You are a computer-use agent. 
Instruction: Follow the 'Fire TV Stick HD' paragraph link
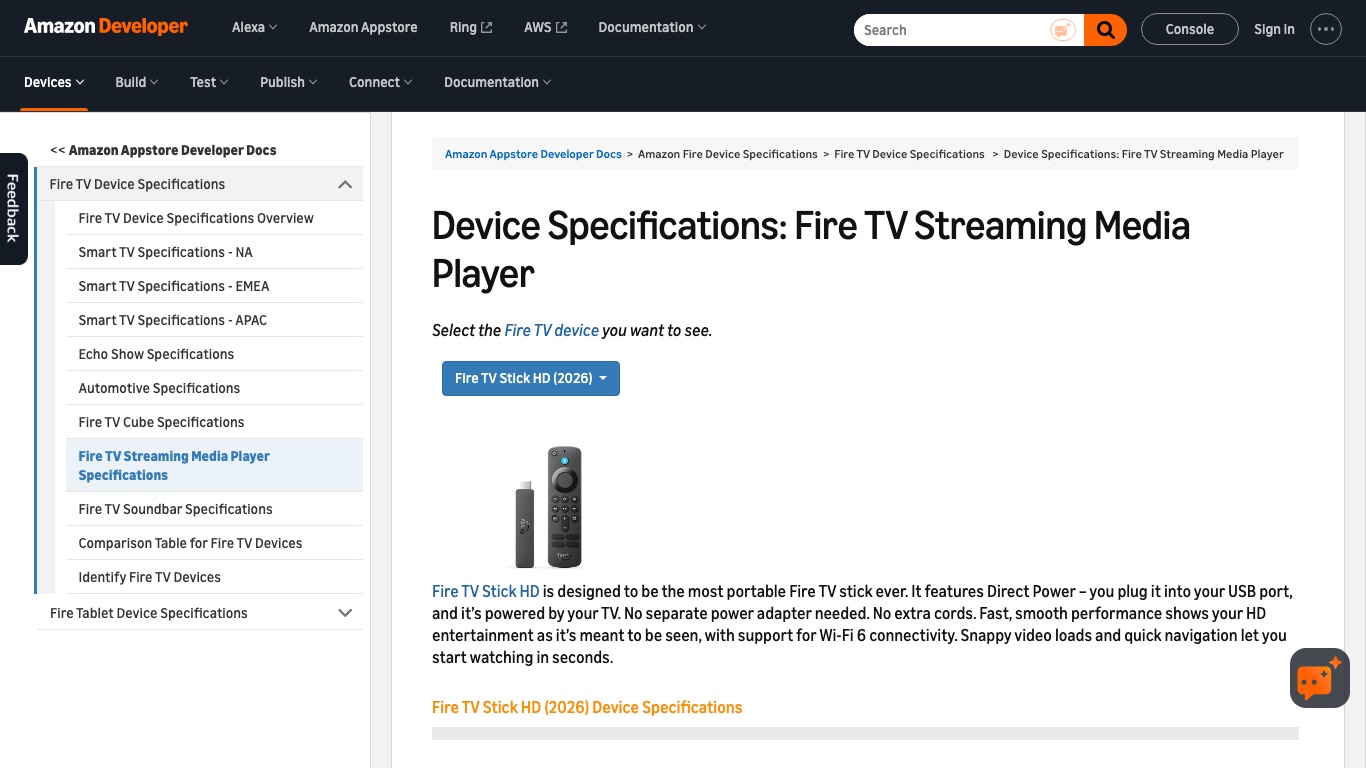point(485,591)
